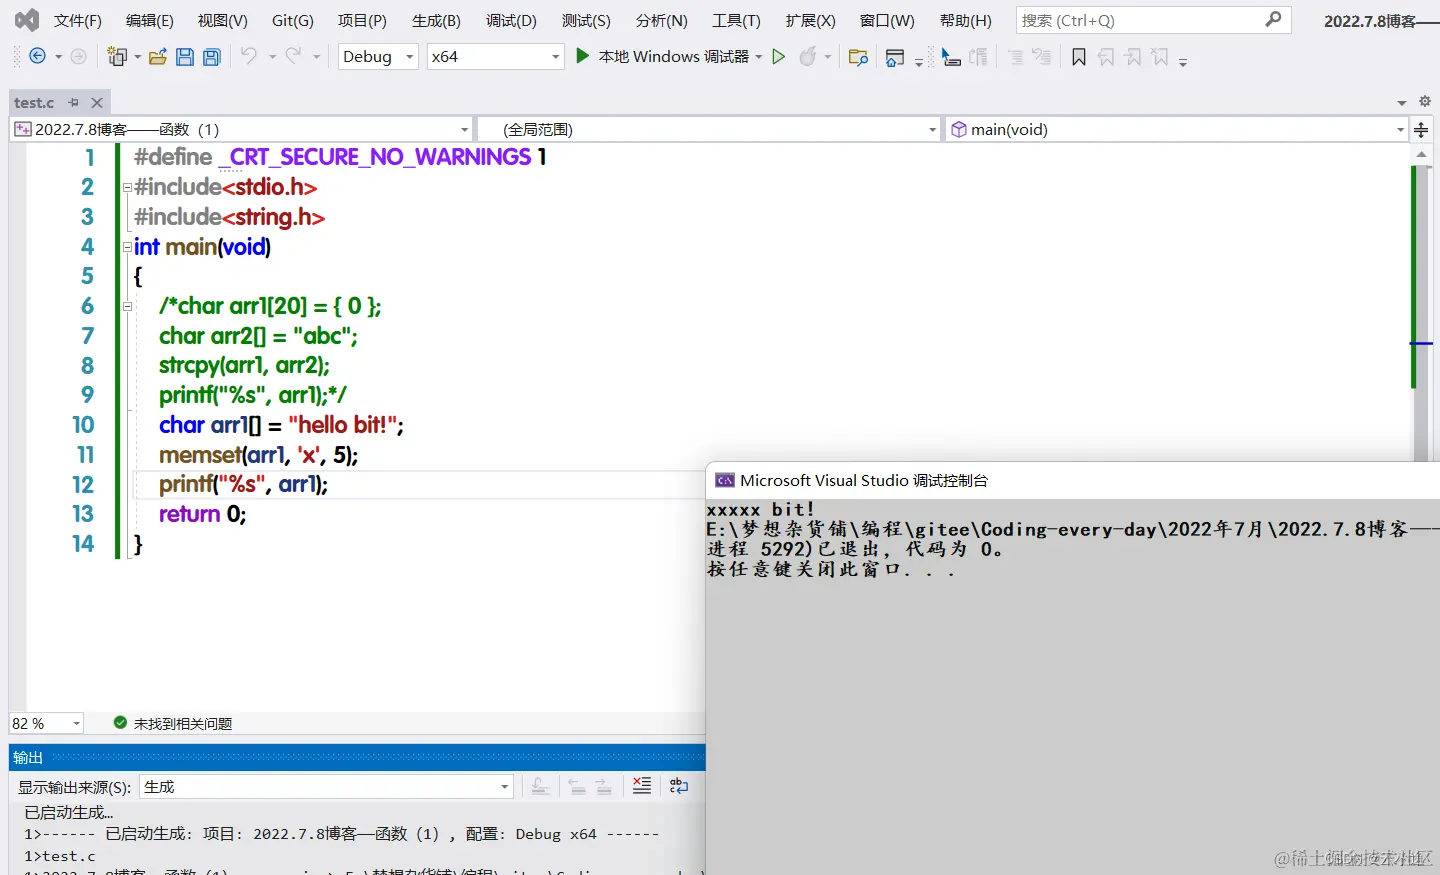Open the Debug configuration dropdown
Screen dimensions: 1440x875
pos(378,57)
